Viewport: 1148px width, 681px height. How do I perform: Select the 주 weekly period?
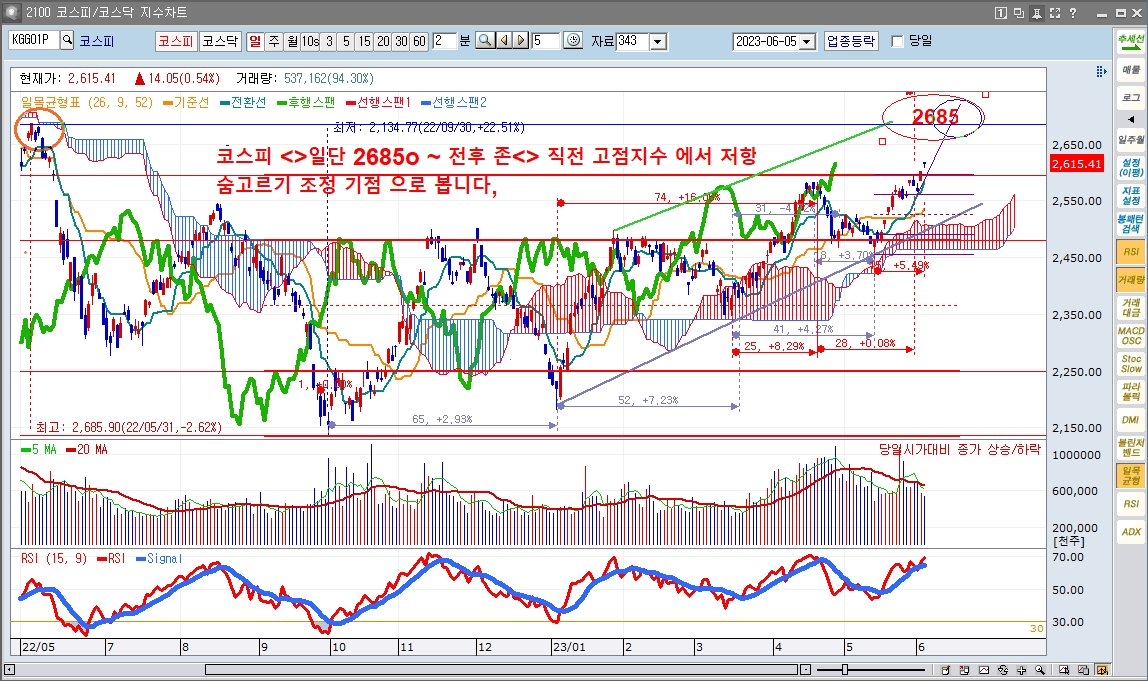(x=274, y=41)
